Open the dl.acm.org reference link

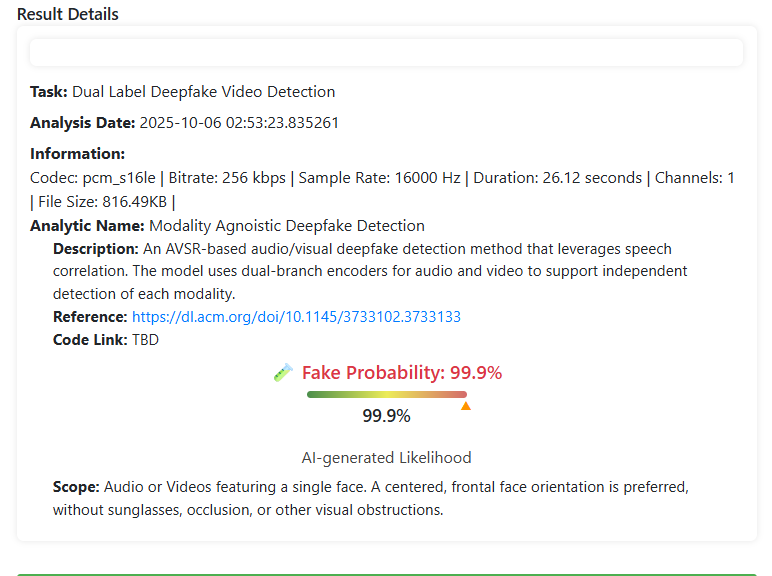[x=296, y=317]
